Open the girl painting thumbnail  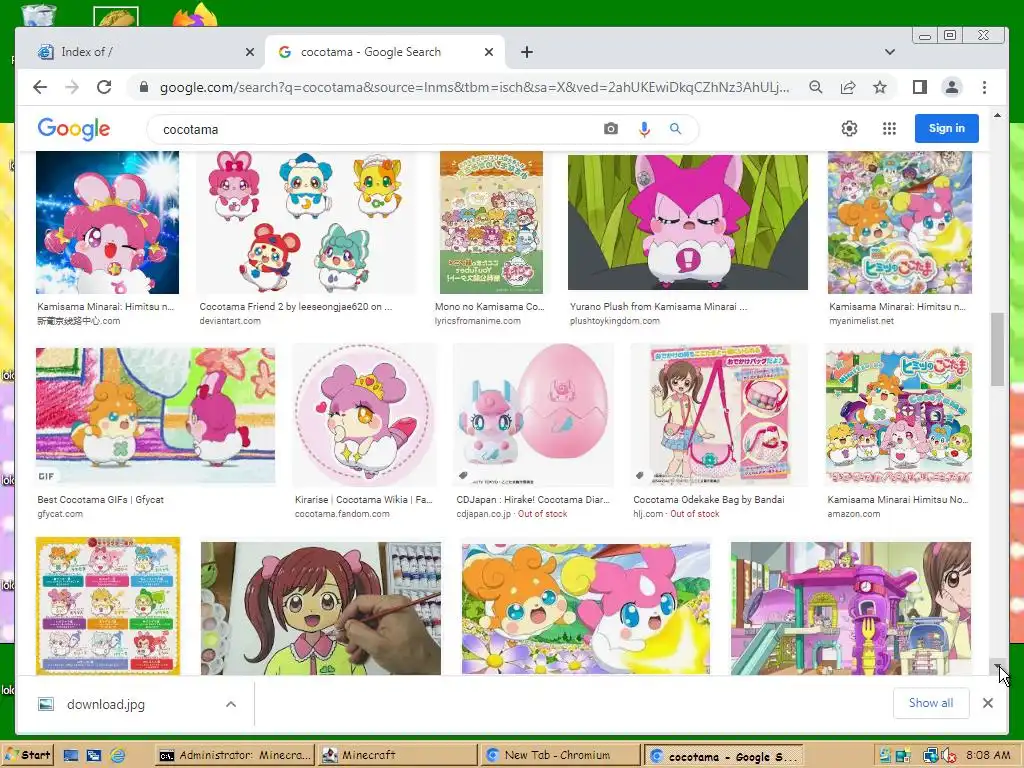(321, 608)
